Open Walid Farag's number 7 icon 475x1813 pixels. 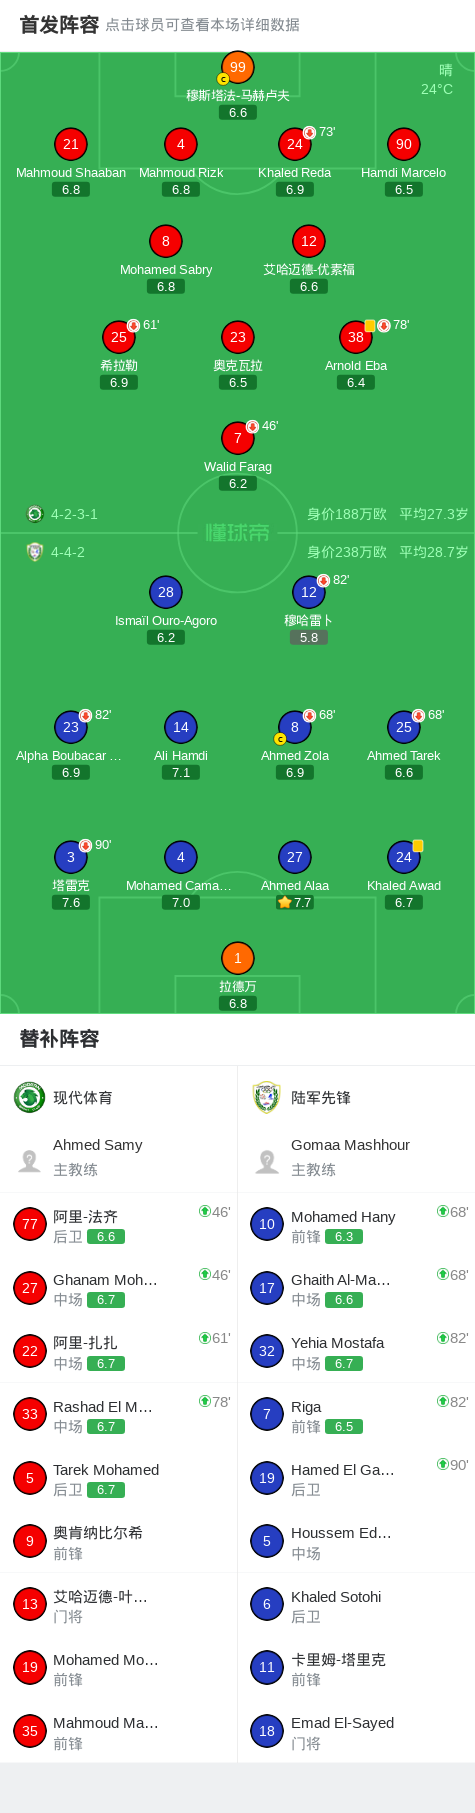238,438
